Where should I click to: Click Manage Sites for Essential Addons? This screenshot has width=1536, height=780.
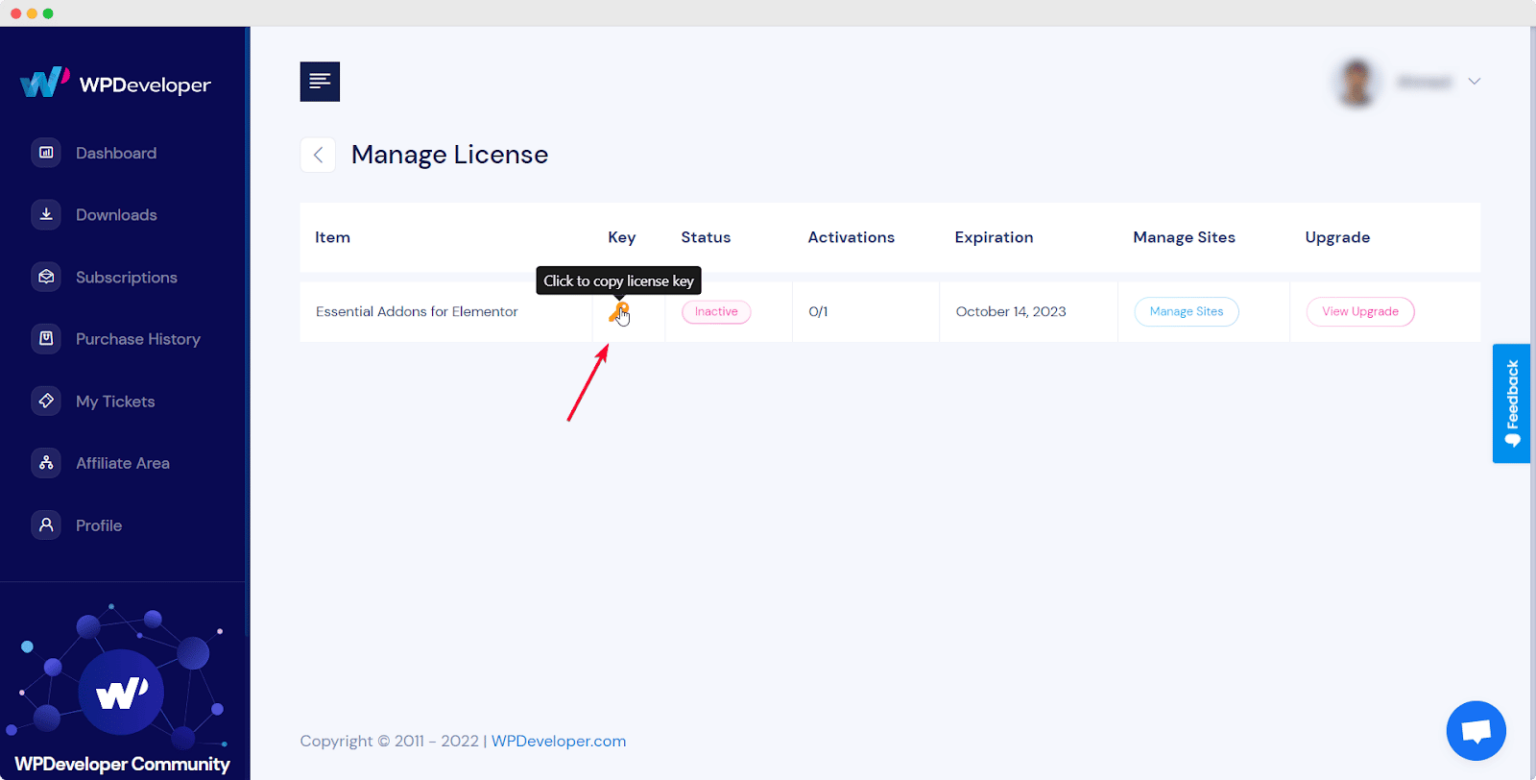click(x=1186, y=311)
